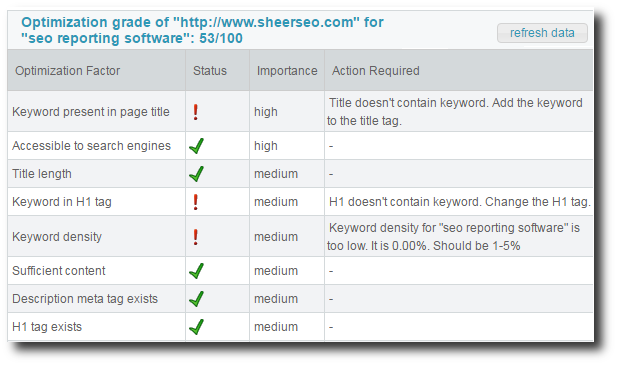Viewport: 617px width, 365px height.
Task: Click the 'Sufficient content' factor label
Action: (59, 271)
